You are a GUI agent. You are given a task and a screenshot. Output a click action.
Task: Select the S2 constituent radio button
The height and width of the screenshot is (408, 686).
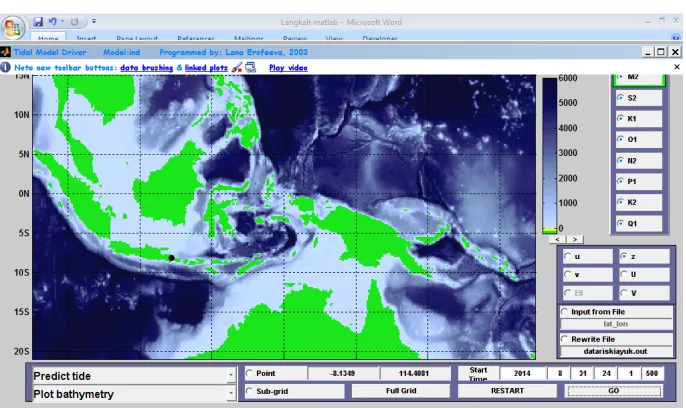620,98
